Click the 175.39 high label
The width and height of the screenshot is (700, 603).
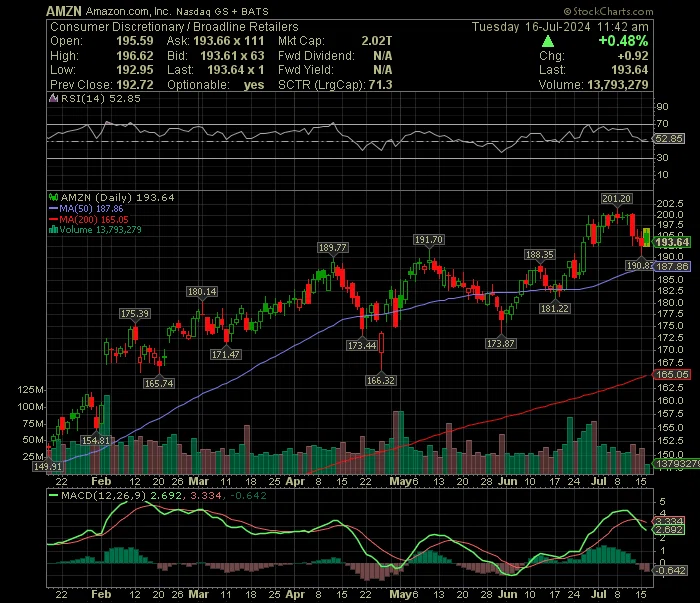point(134,313)
